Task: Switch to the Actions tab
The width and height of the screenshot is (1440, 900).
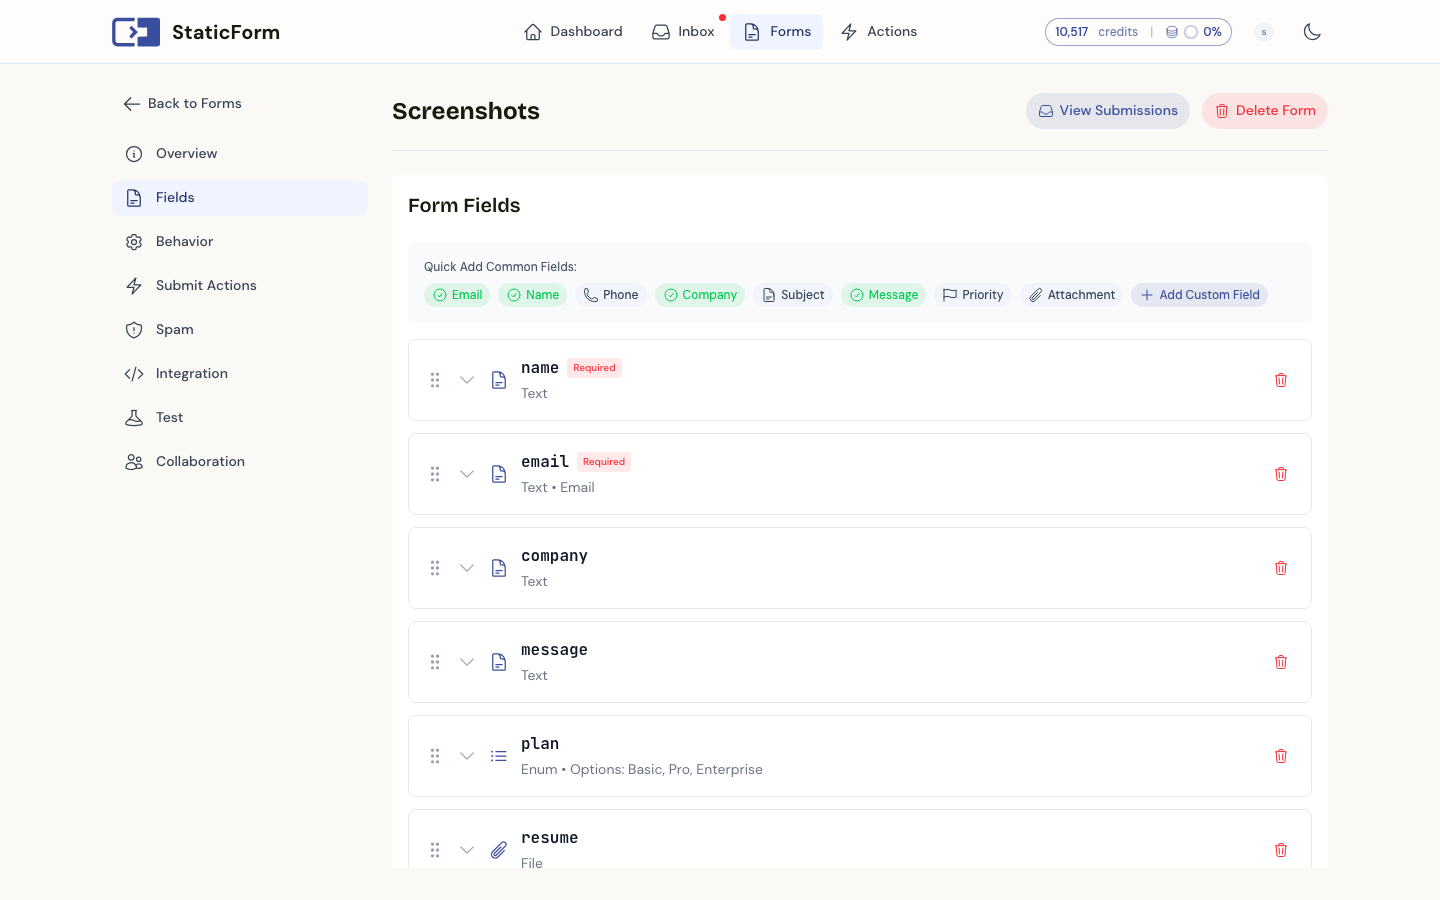Action: click(x=879, y=32)
